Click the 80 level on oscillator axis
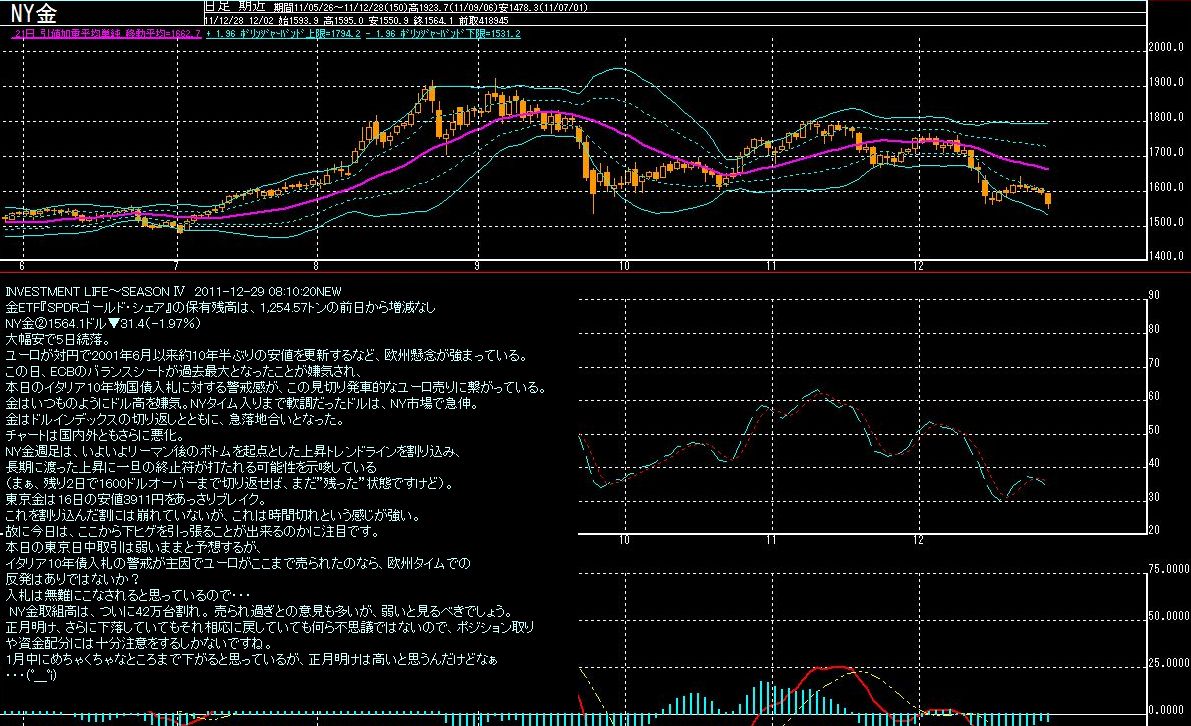This screenshot has height=726, width=1191. 1154,330
